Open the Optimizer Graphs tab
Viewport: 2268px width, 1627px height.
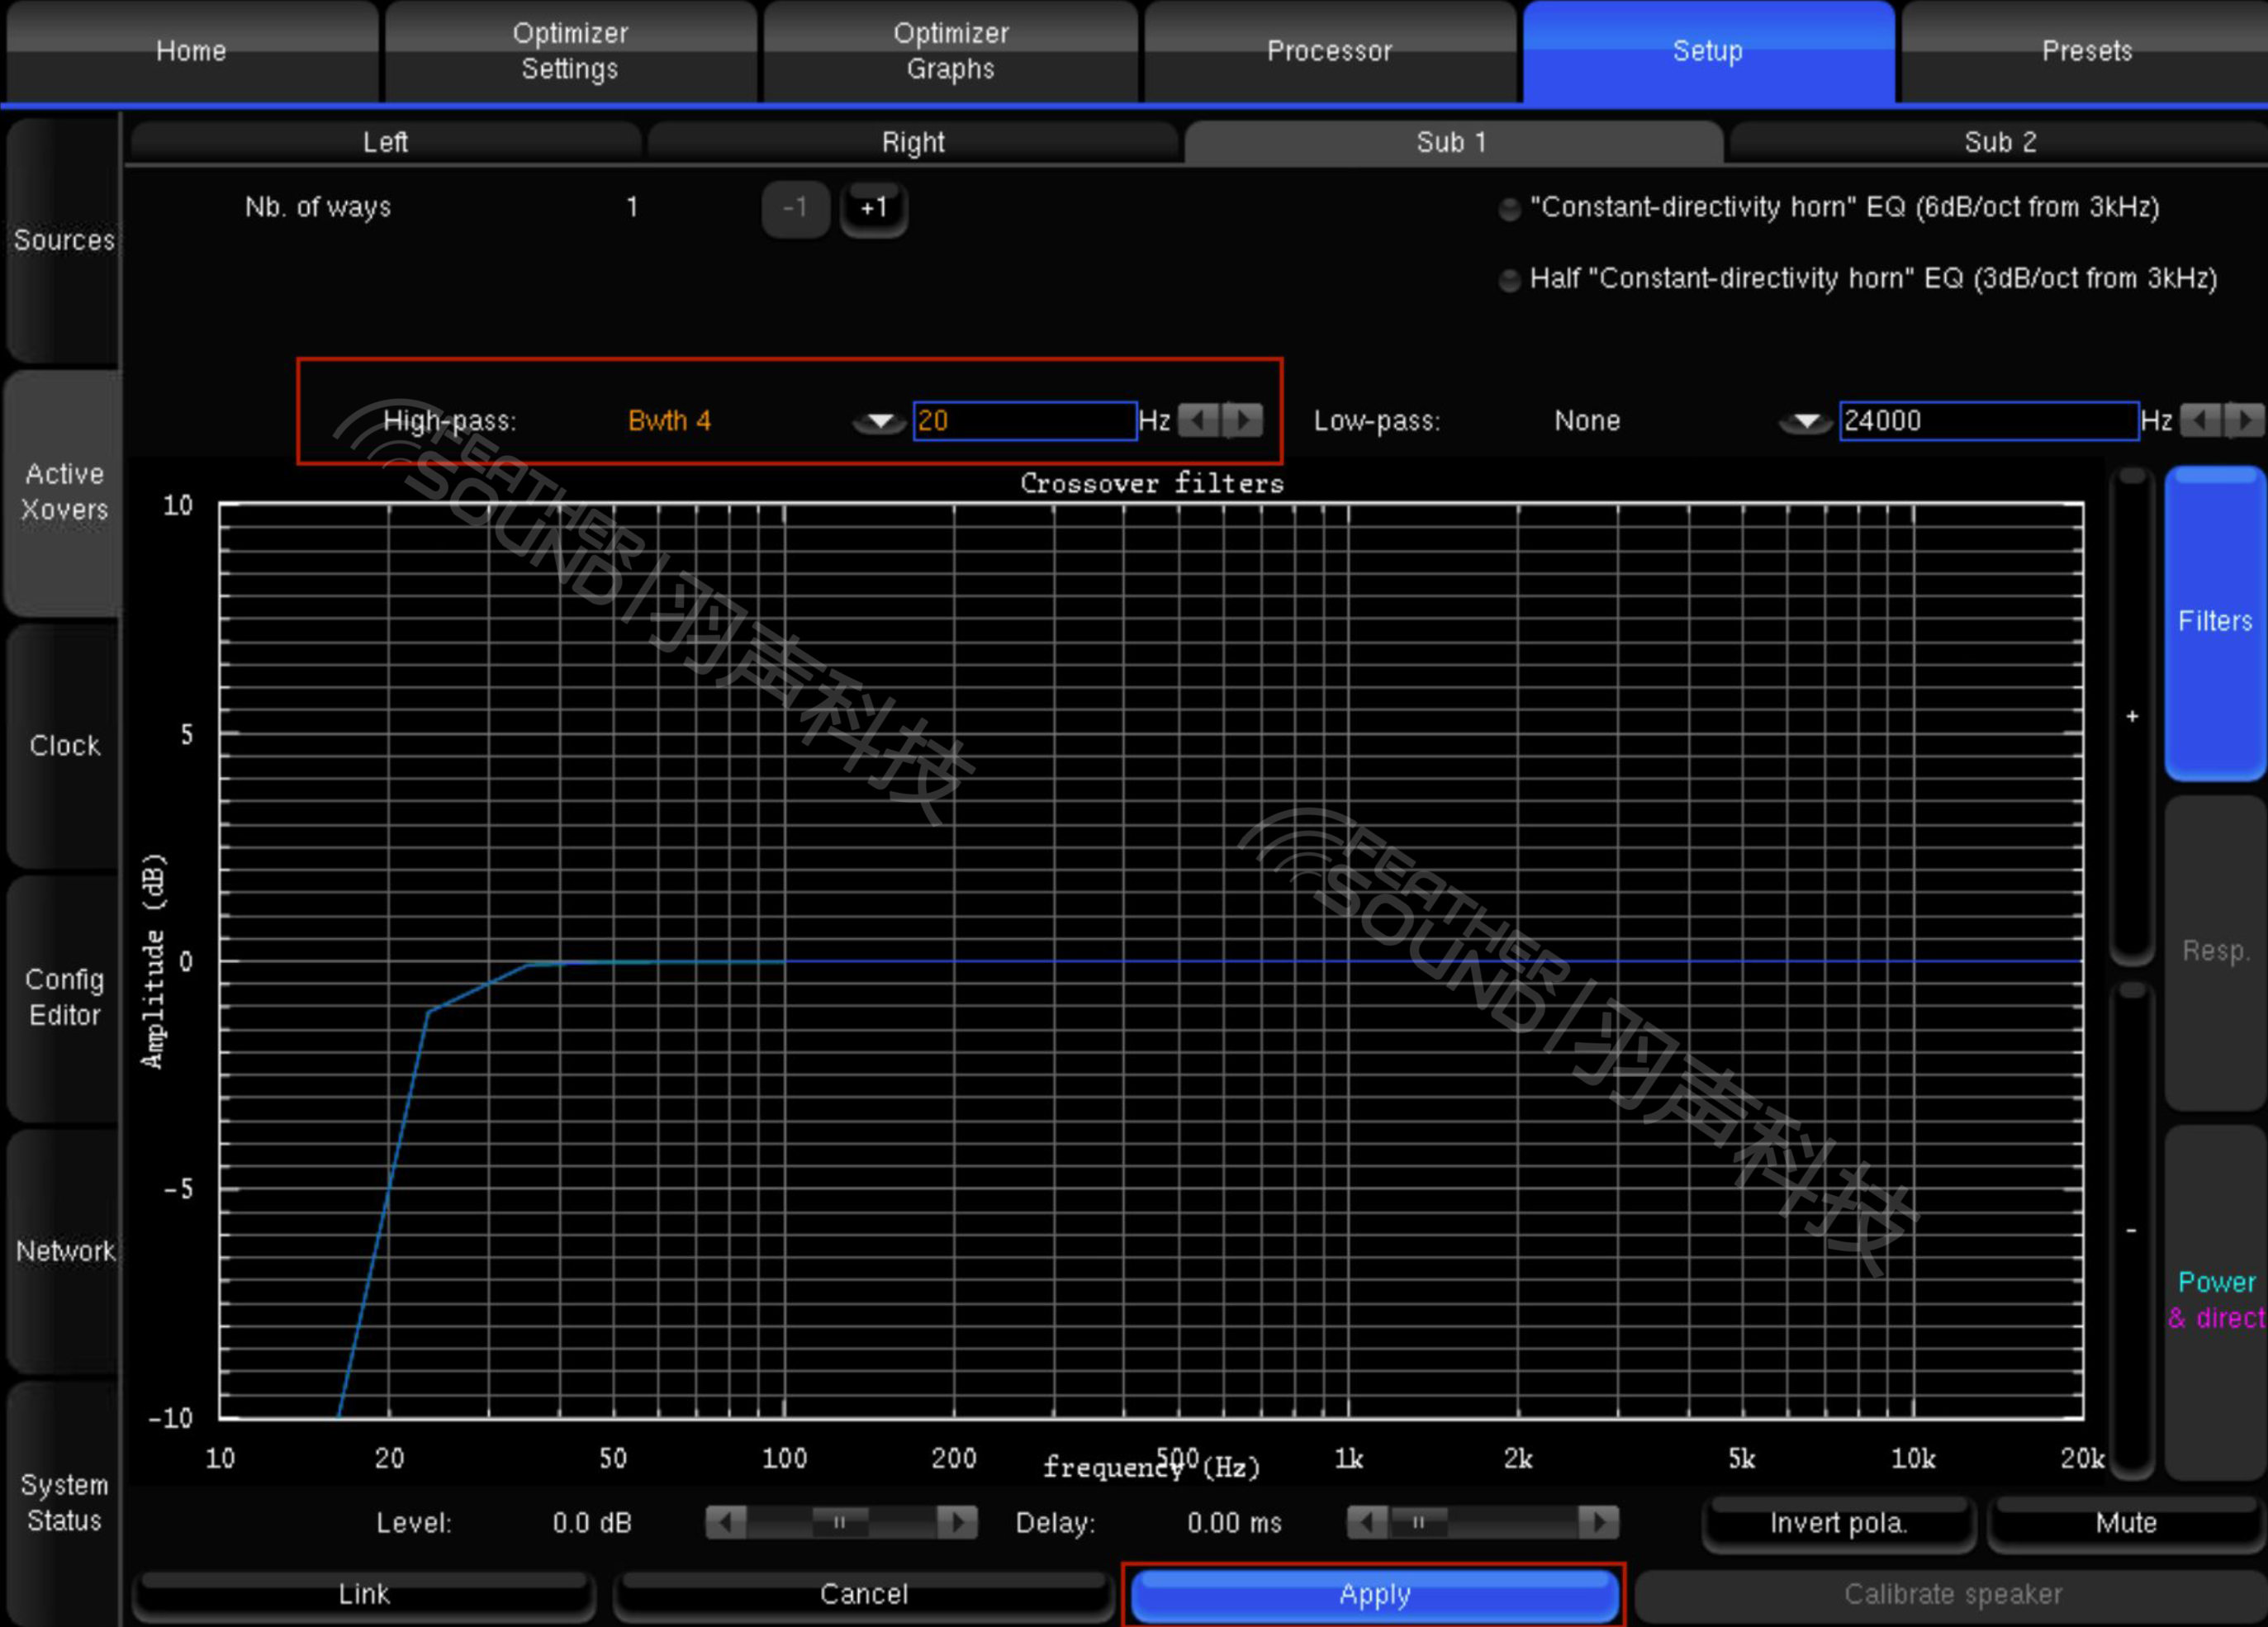950,51
